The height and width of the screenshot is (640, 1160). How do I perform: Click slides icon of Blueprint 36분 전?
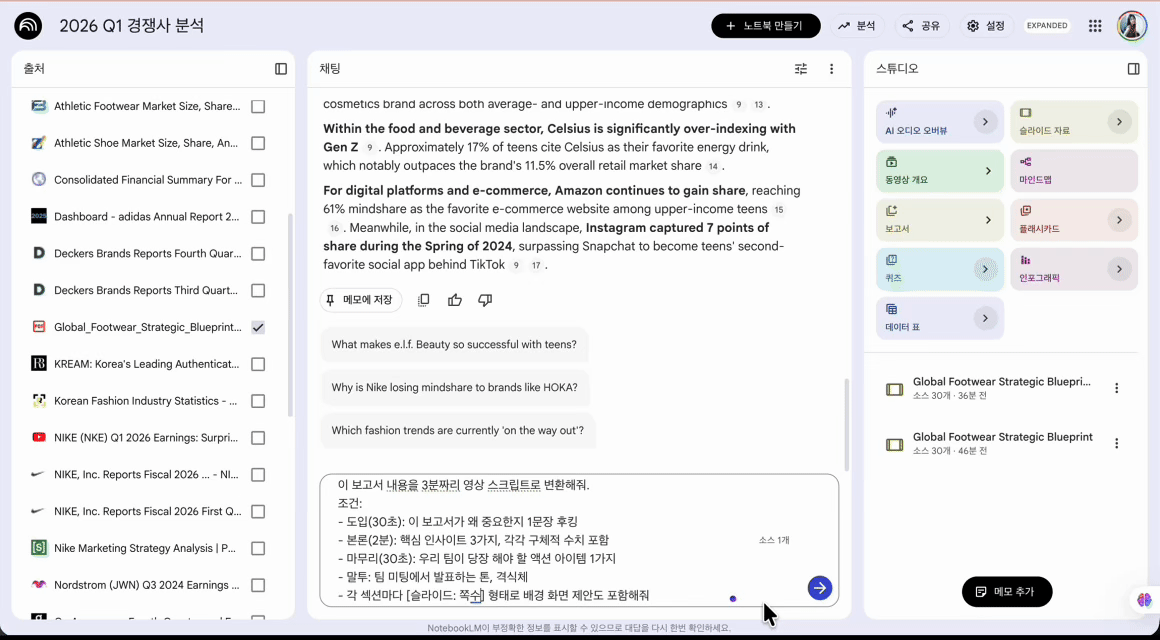[x=894, y=389]
